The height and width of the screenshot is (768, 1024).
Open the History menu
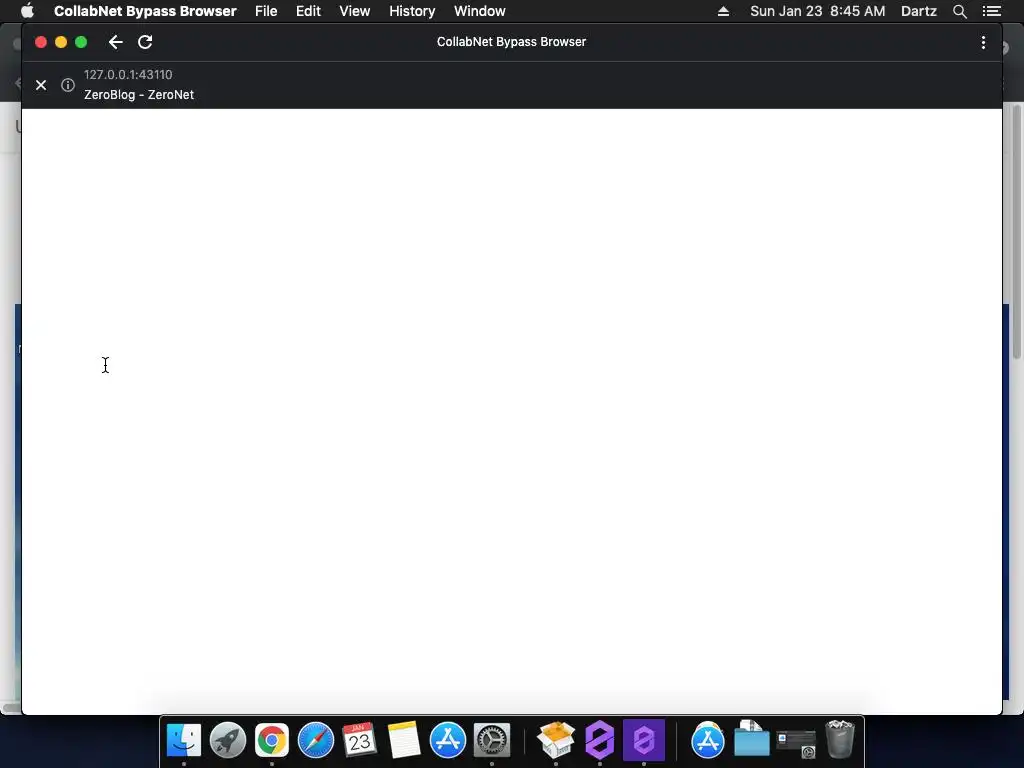coord(412,11)
